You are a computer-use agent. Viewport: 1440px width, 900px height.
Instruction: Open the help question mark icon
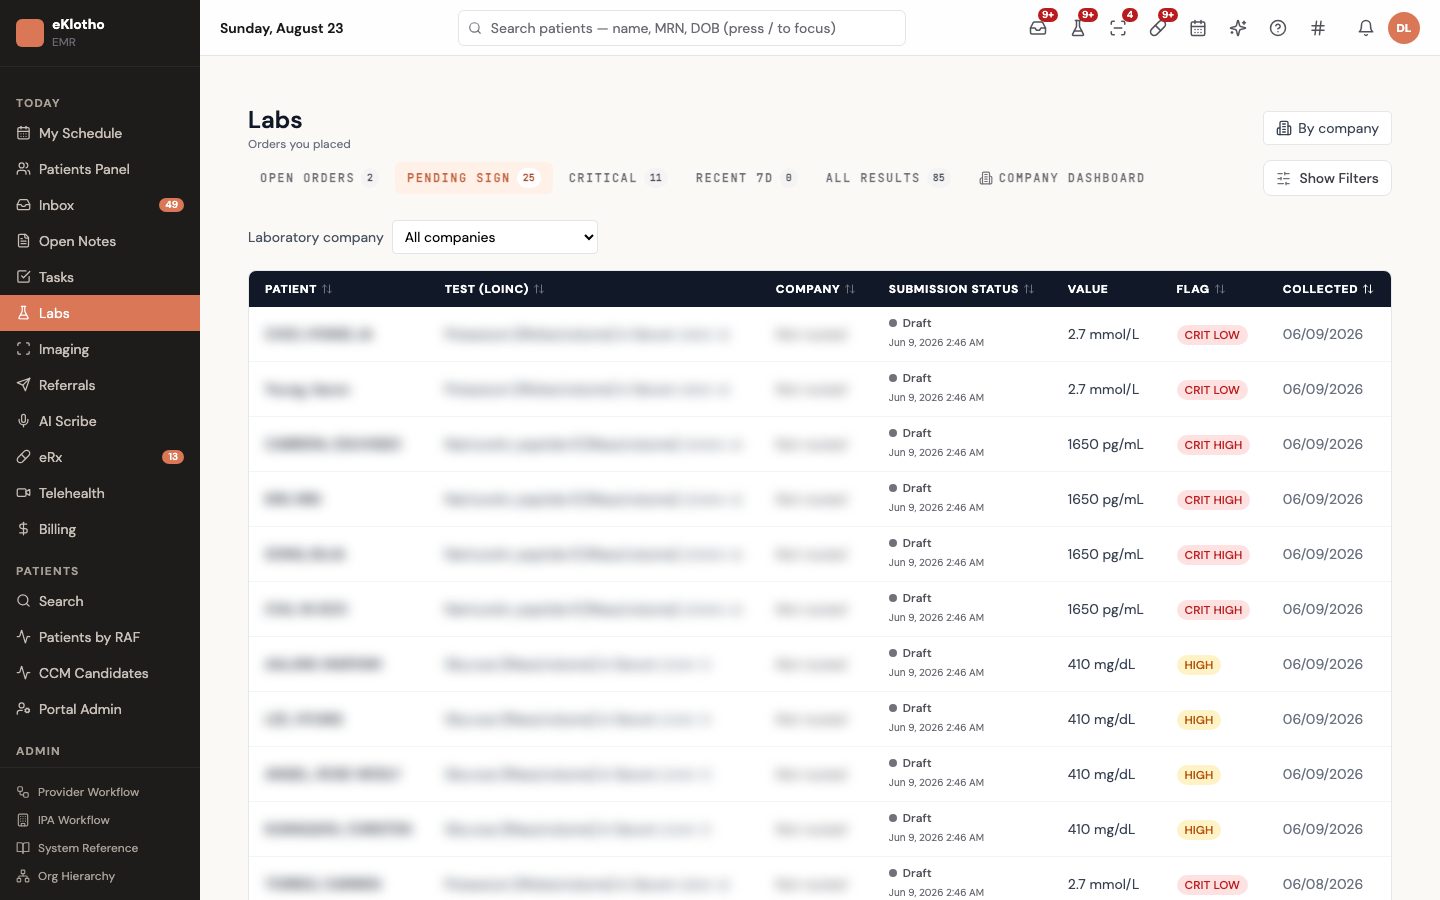[x=1278, y=28]
